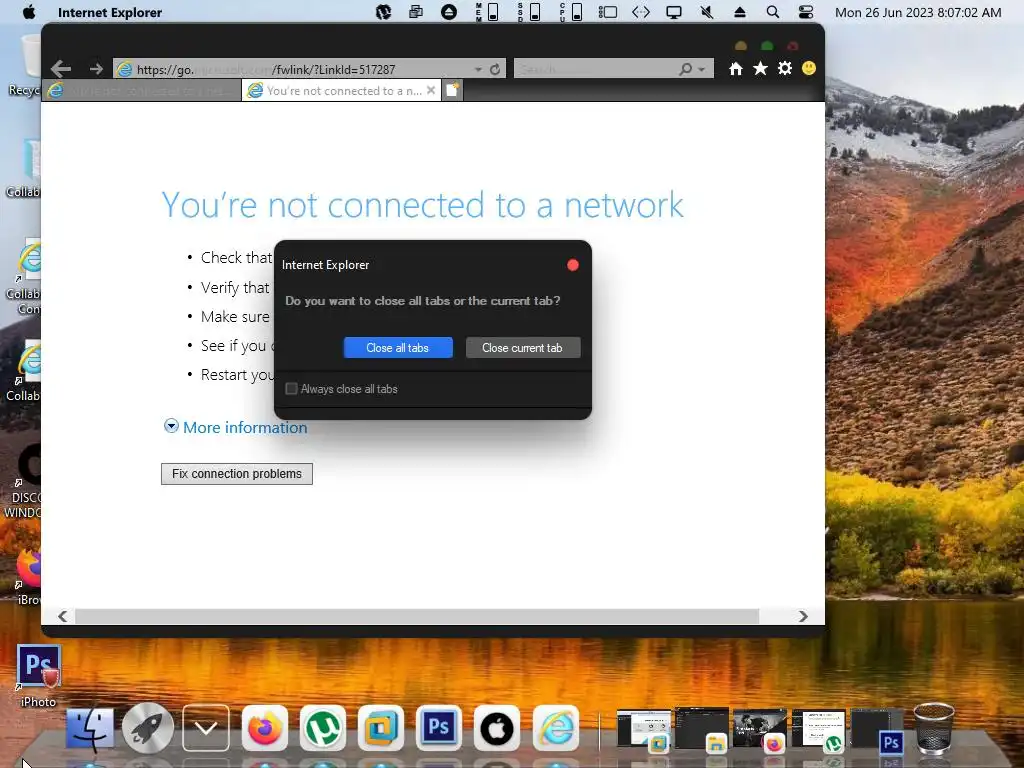
Task: Click the code brackets icon in menu bar
Action: pos(641,12)
